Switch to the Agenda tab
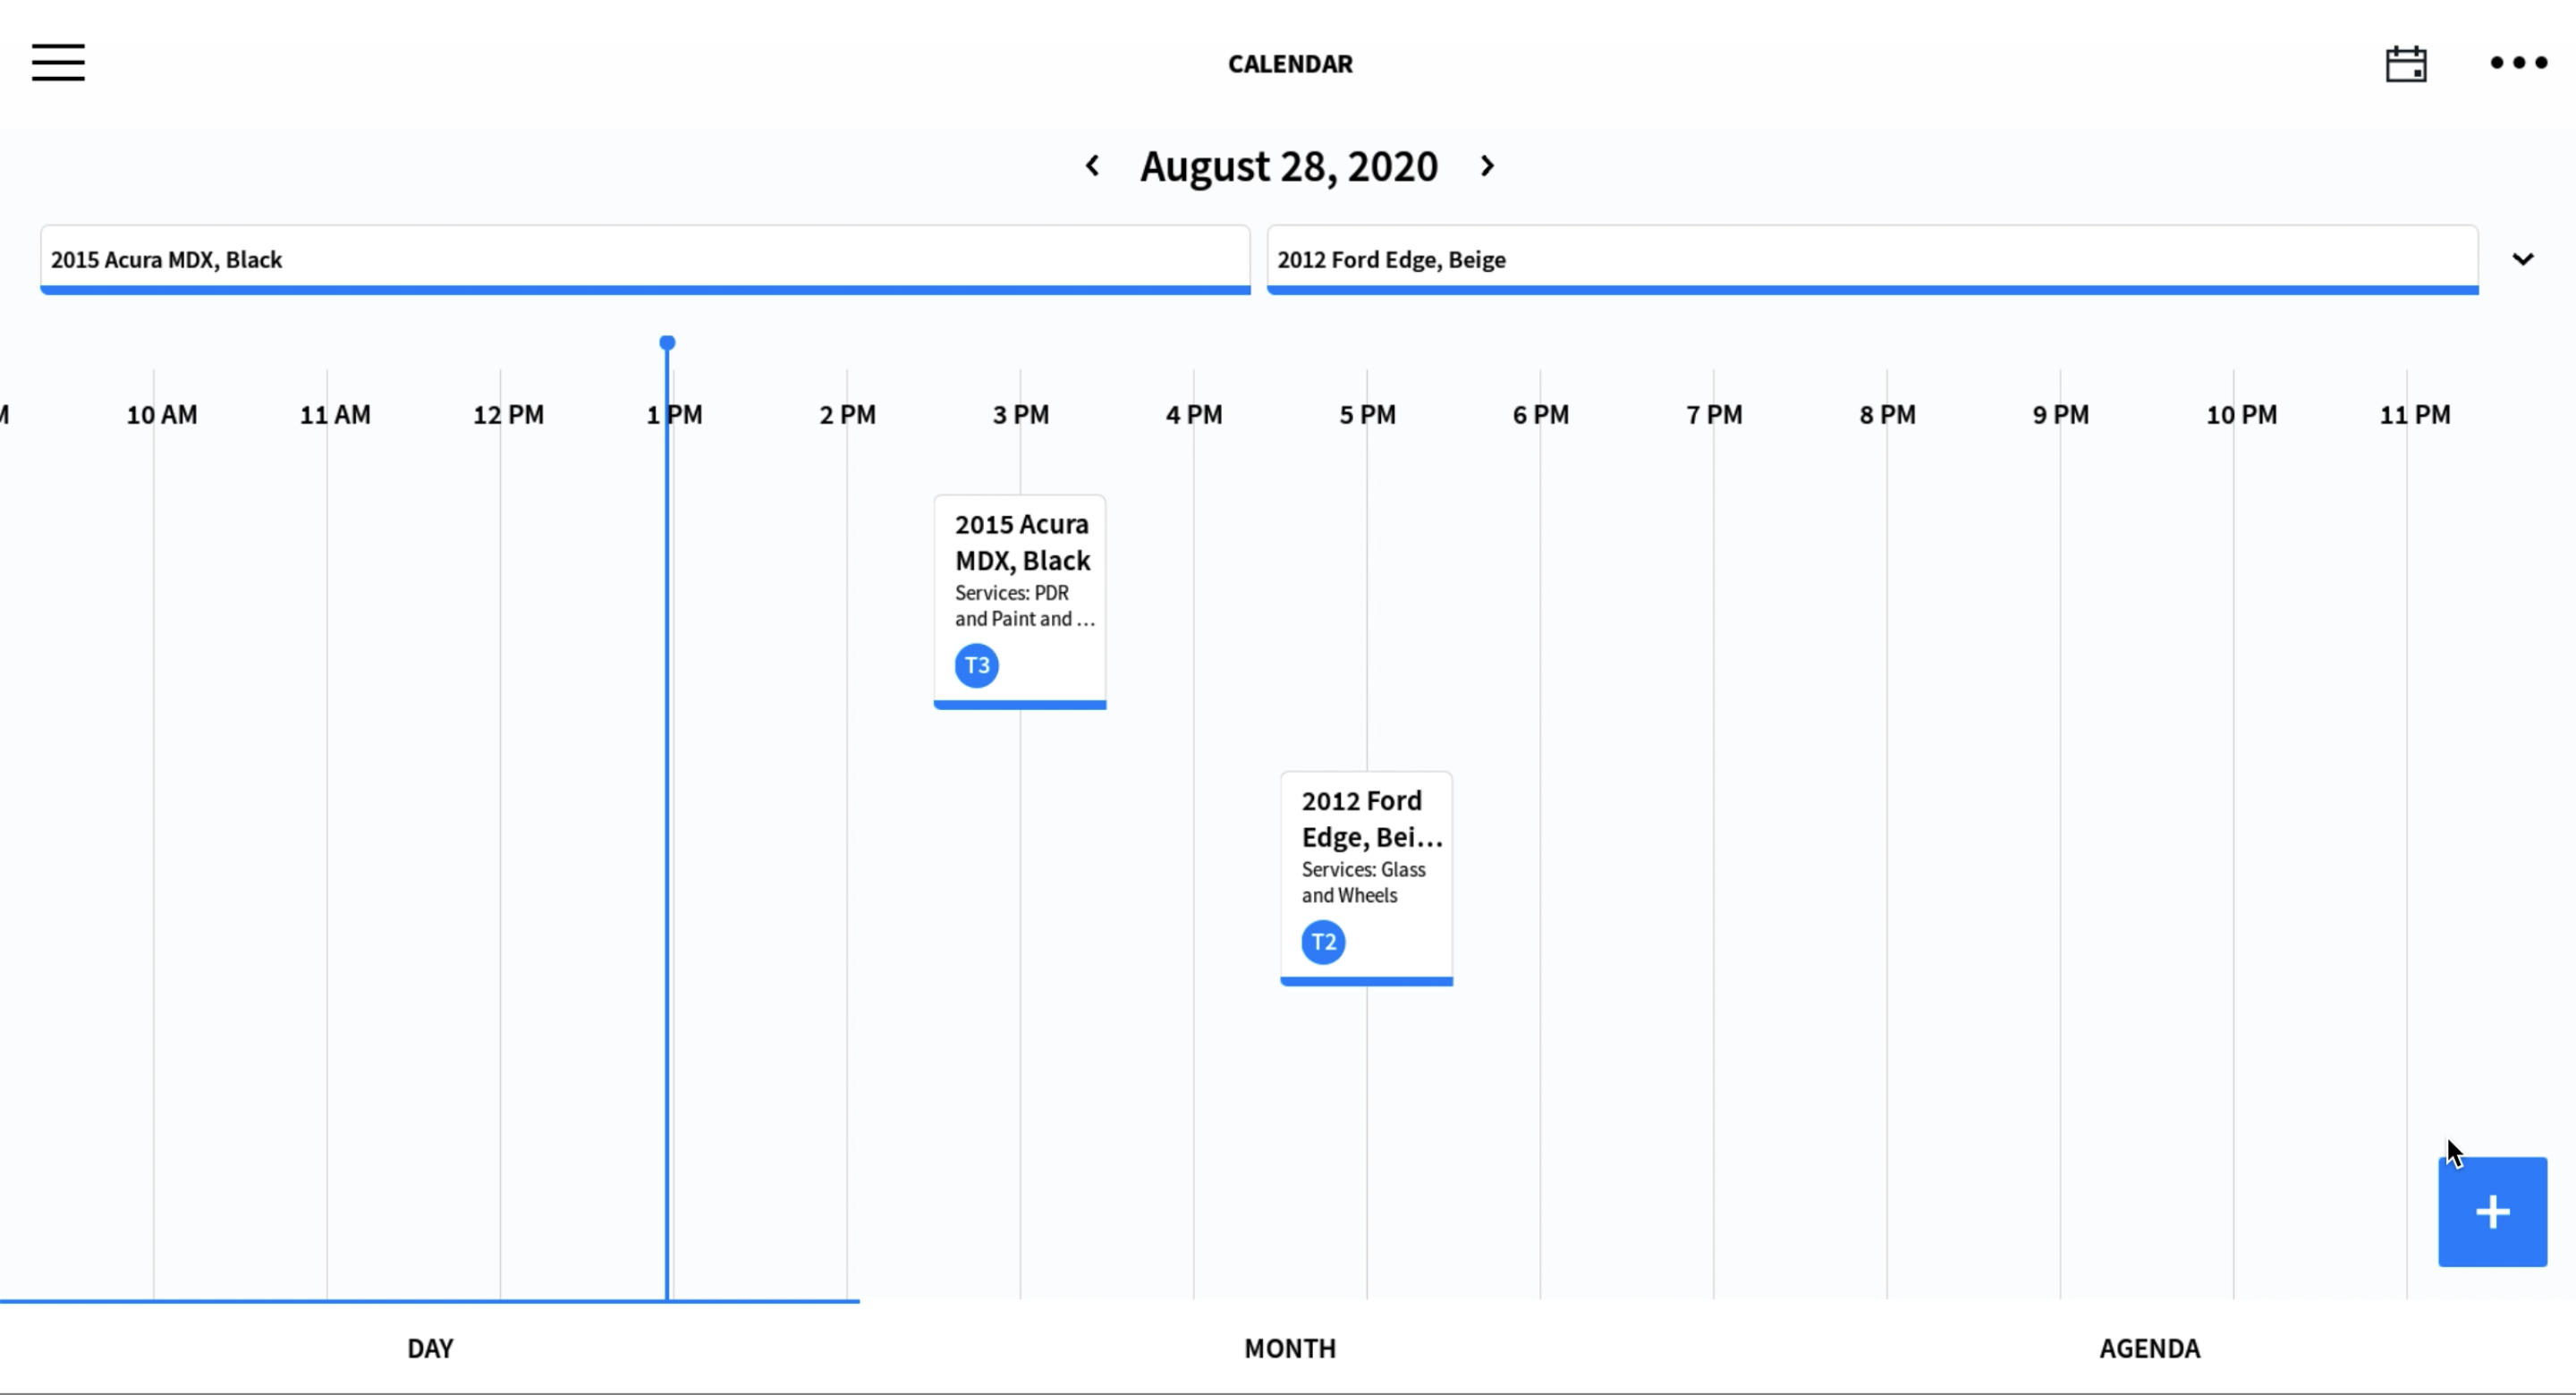 (2148, 1347)
